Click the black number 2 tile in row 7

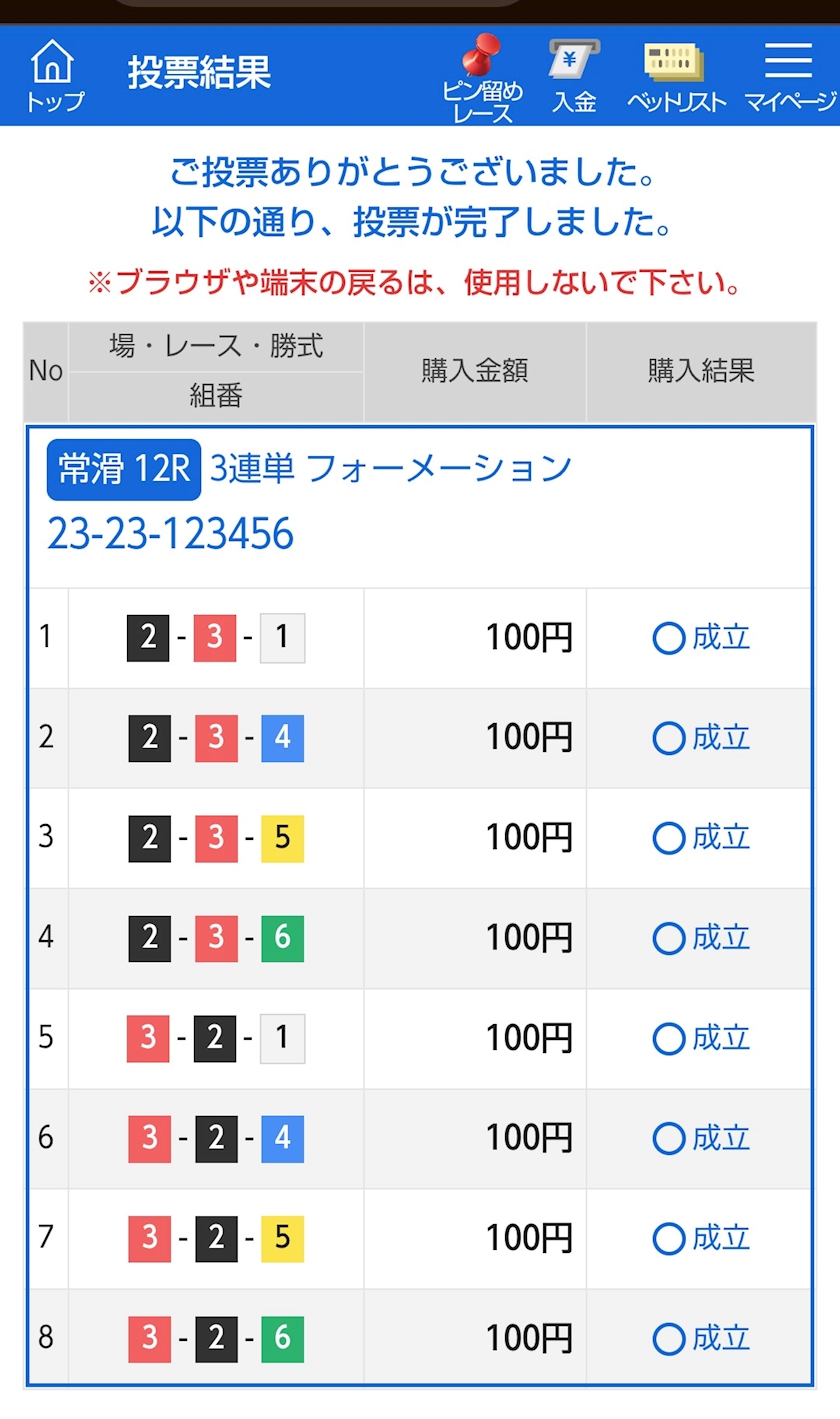point(216,1238)
